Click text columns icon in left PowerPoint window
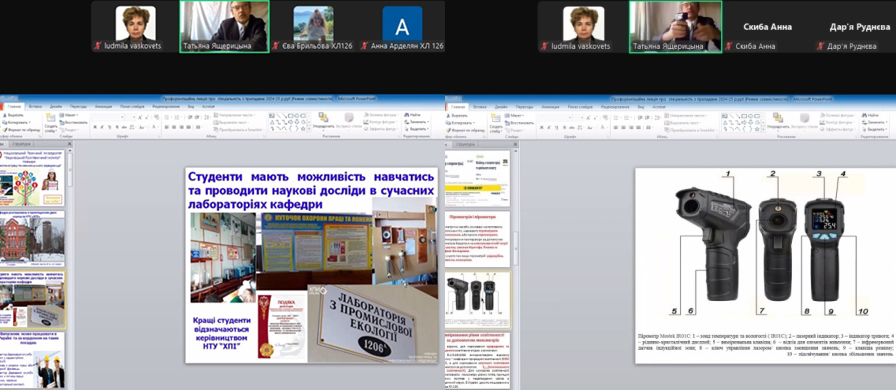 click(x=199, y=127)
